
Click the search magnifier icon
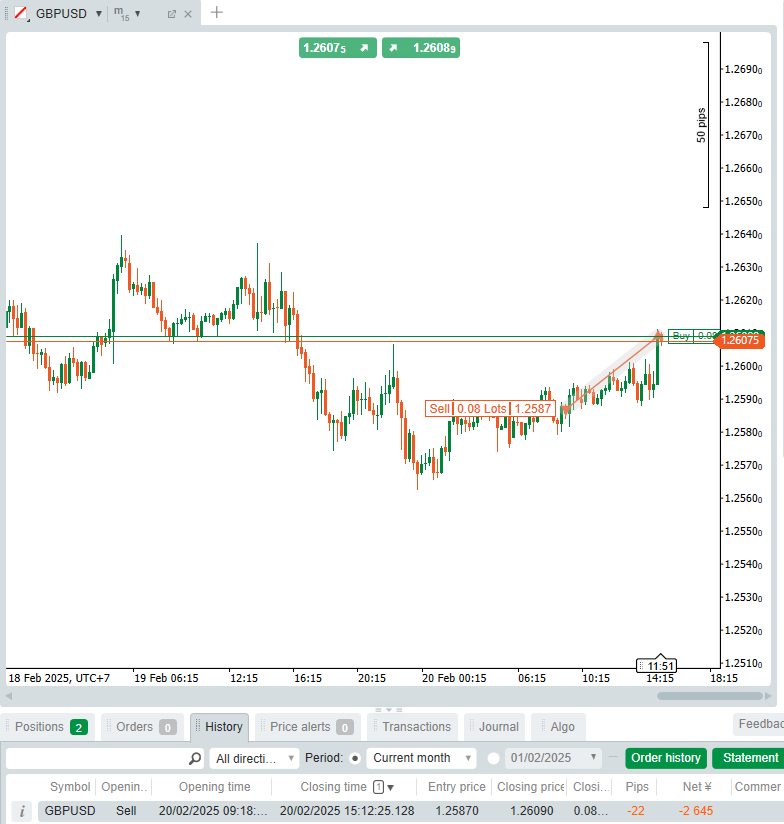click(x=195, y=758)
